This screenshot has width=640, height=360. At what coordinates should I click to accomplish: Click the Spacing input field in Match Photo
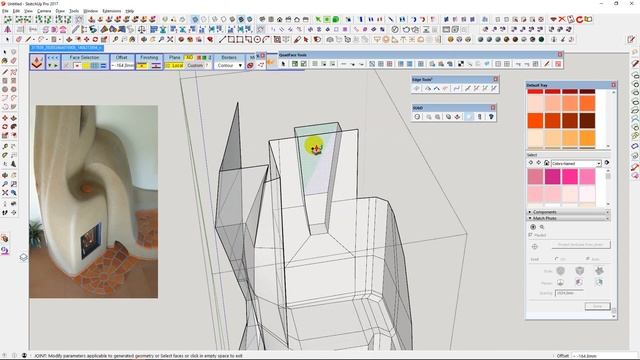[569, 293]
